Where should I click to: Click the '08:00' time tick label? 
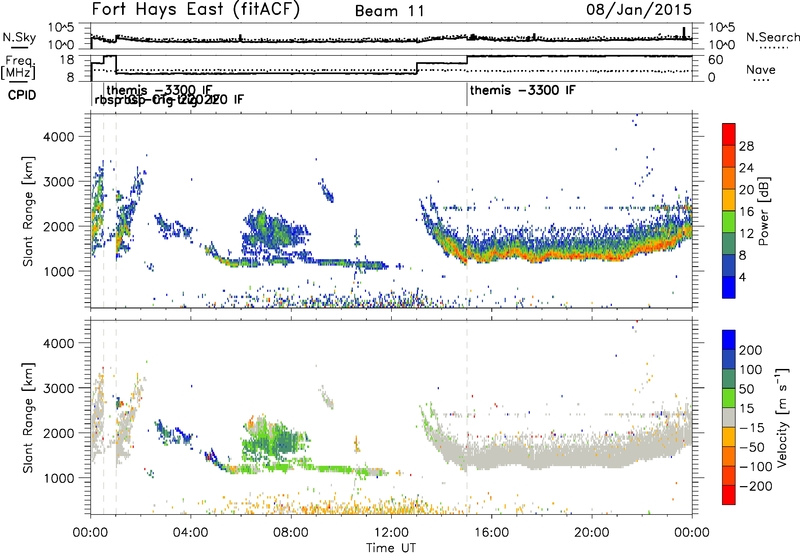(x=291, y=533)
